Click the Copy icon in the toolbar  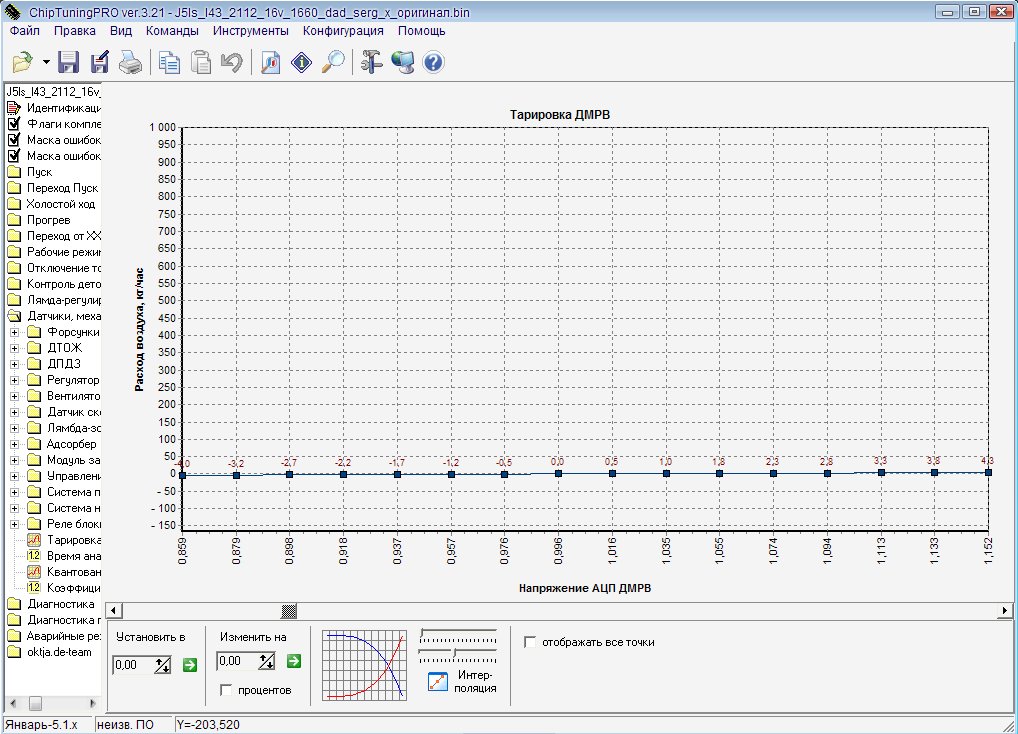(169, 63)
